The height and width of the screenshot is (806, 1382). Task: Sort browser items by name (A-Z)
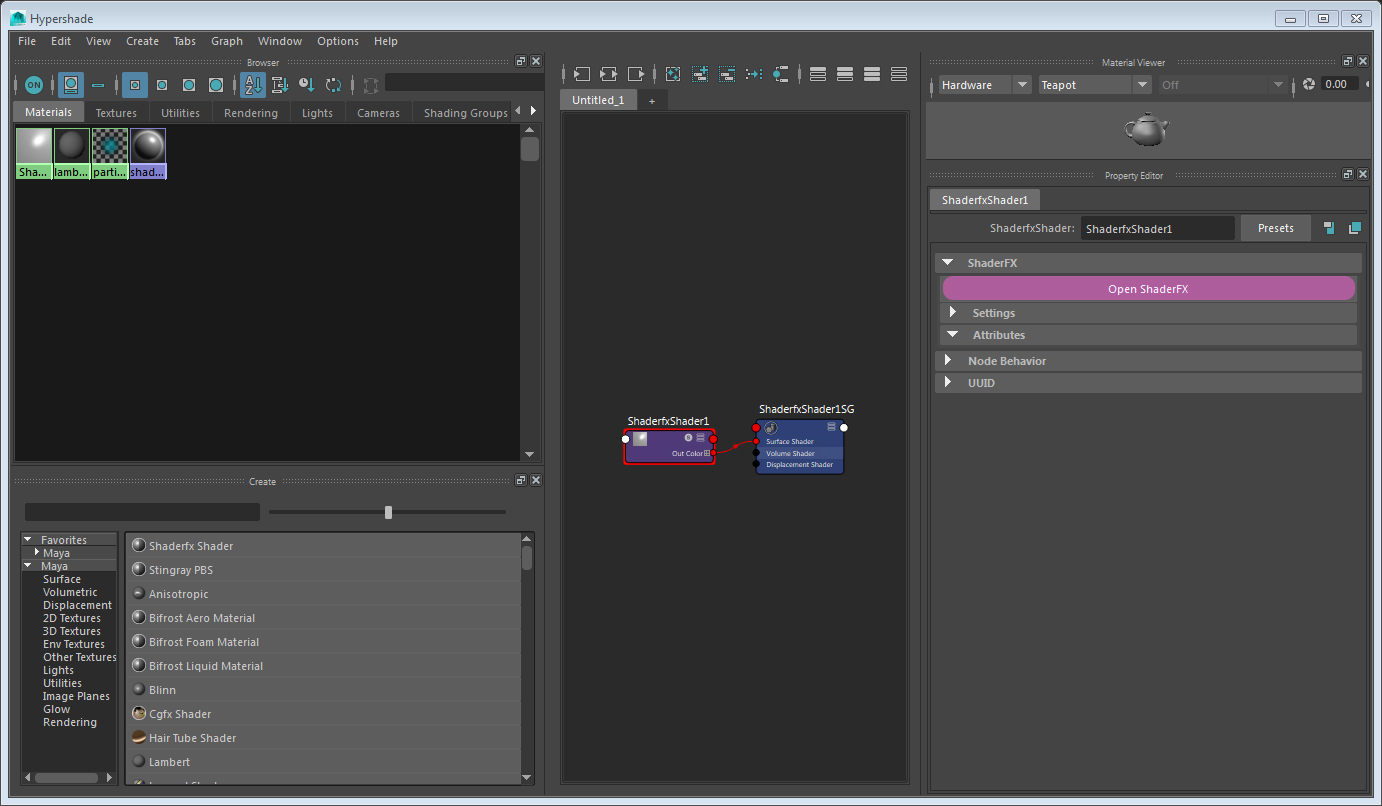[x=253, y=85]
